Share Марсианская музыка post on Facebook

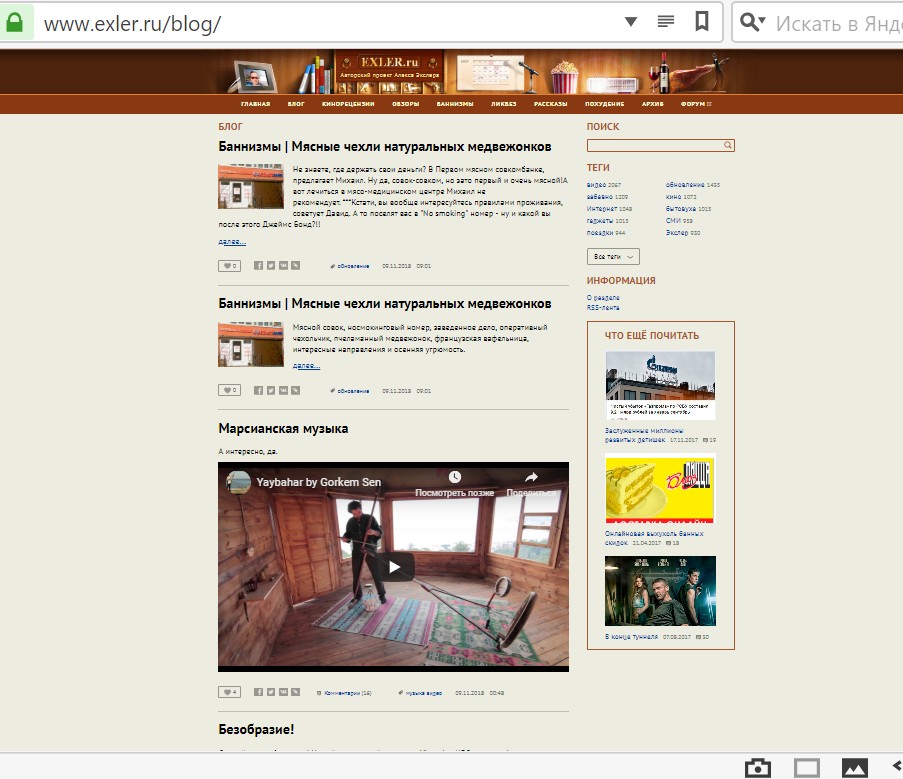coord(258,692)
